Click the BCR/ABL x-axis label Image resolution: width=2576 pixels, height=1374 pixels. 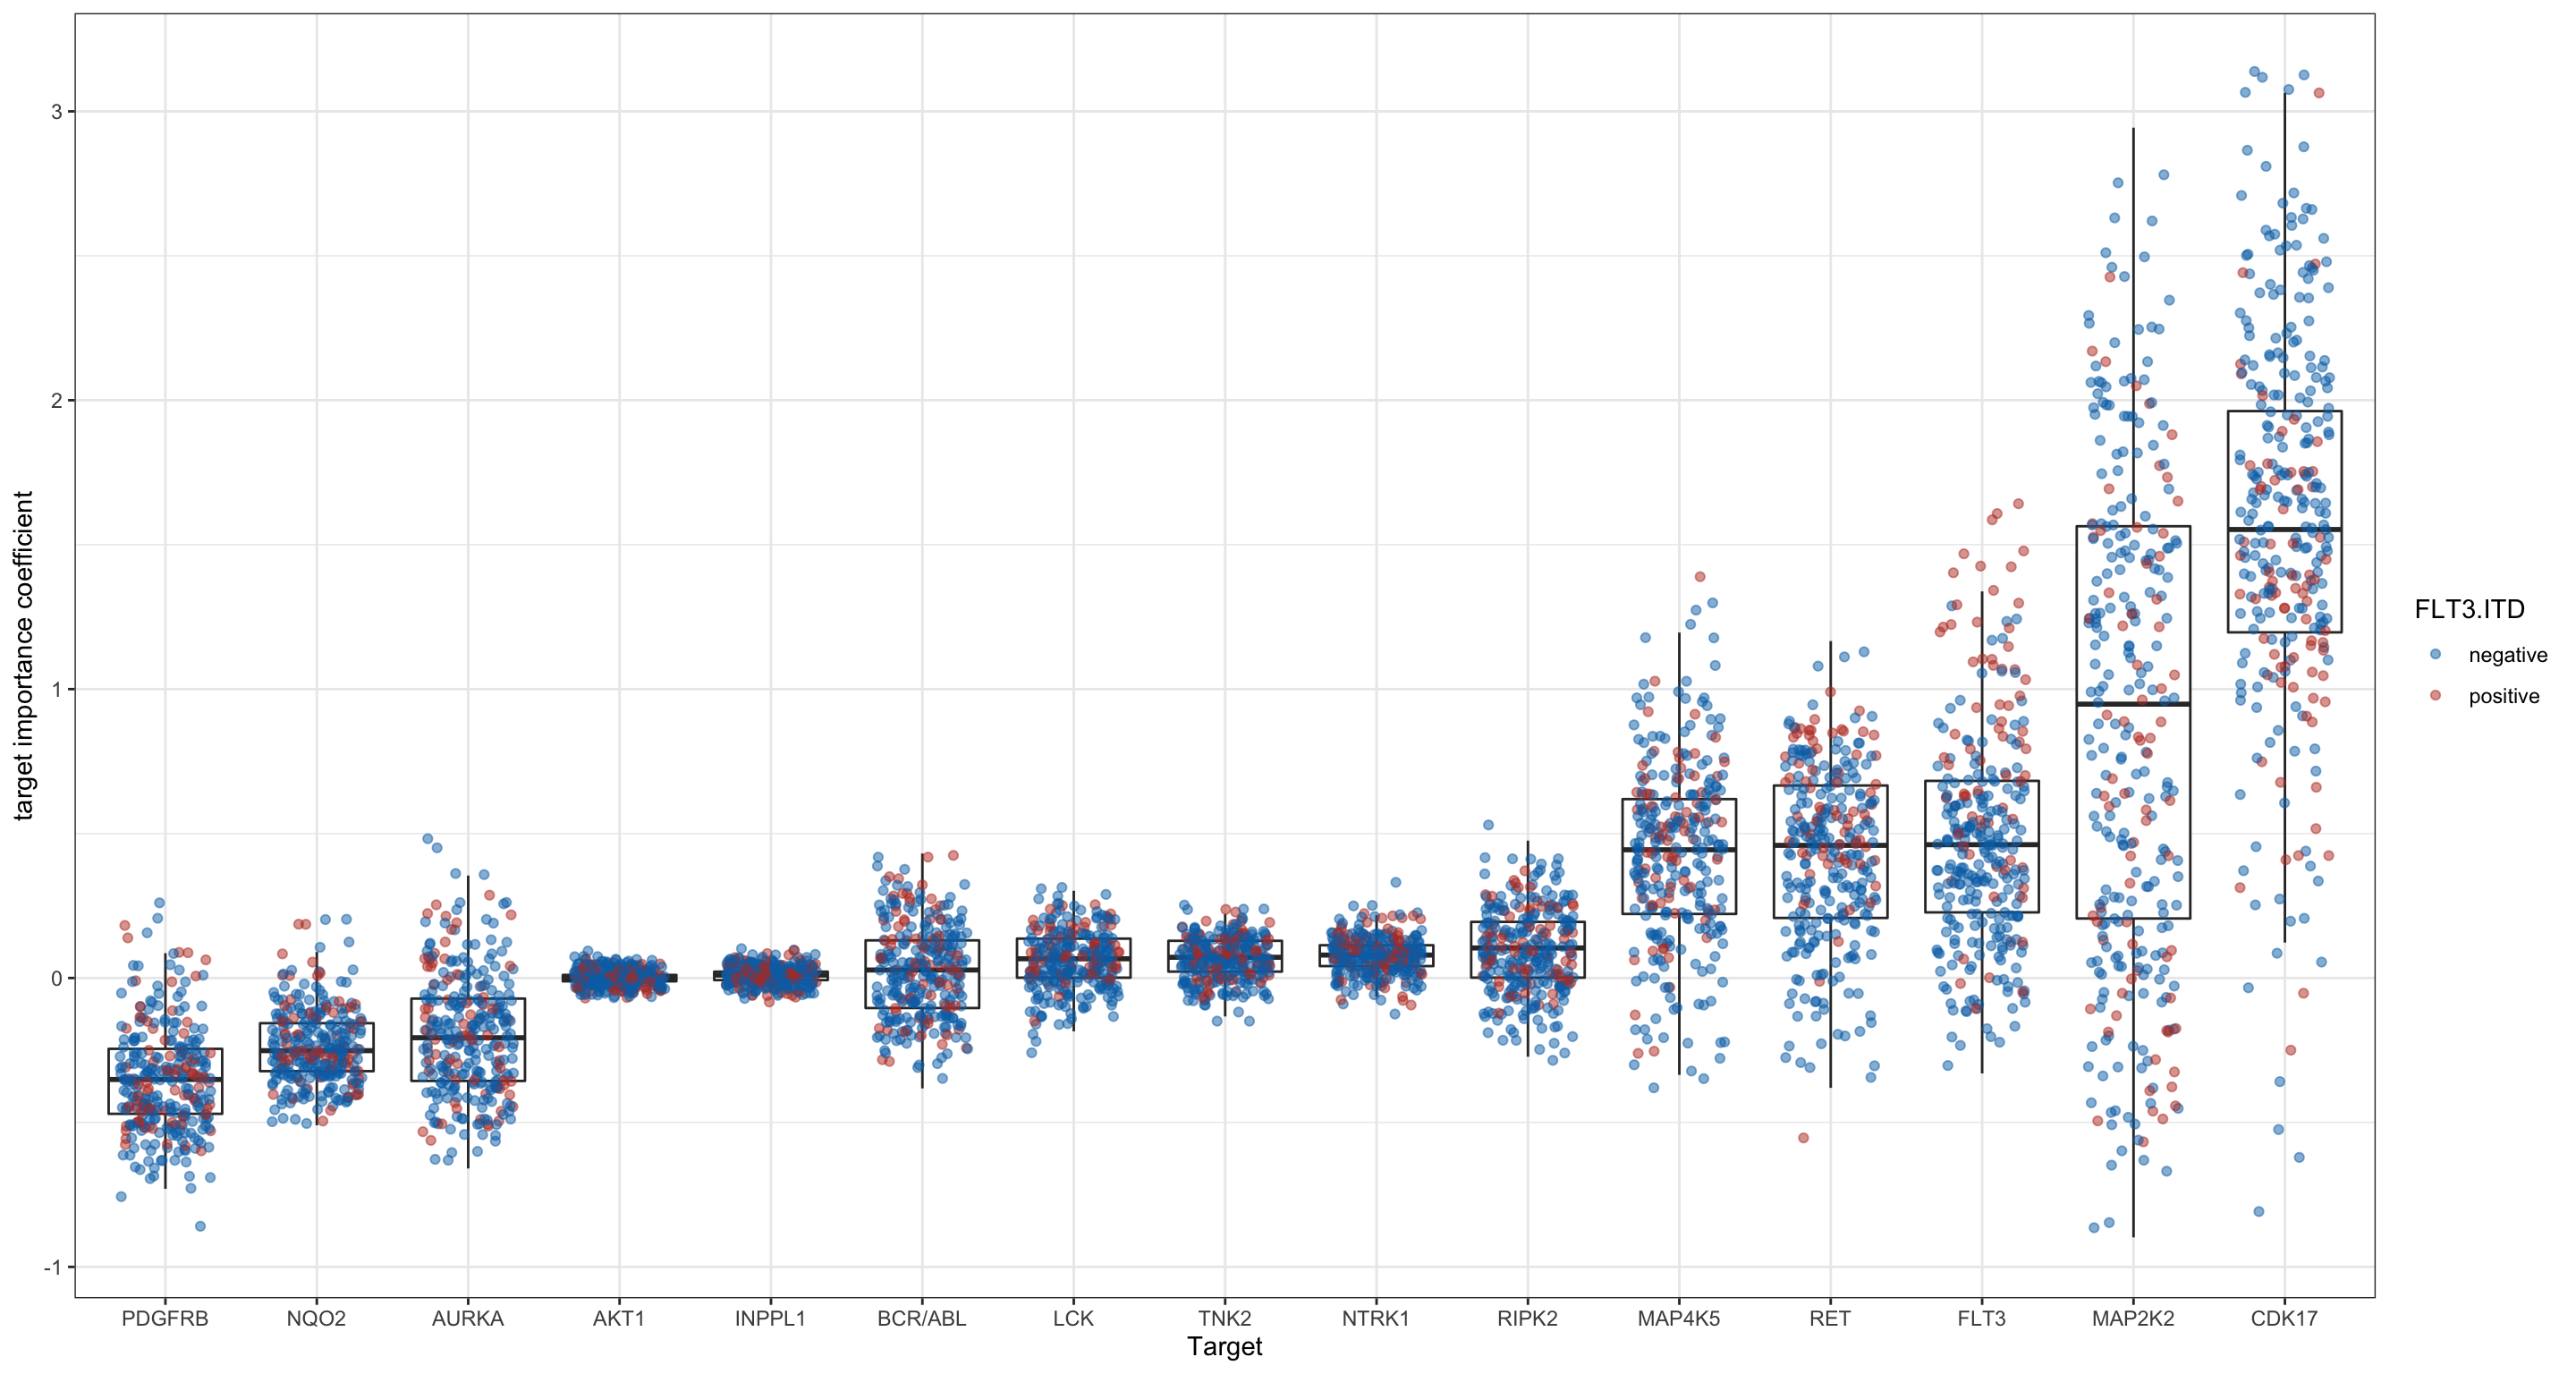[921, 1318]
